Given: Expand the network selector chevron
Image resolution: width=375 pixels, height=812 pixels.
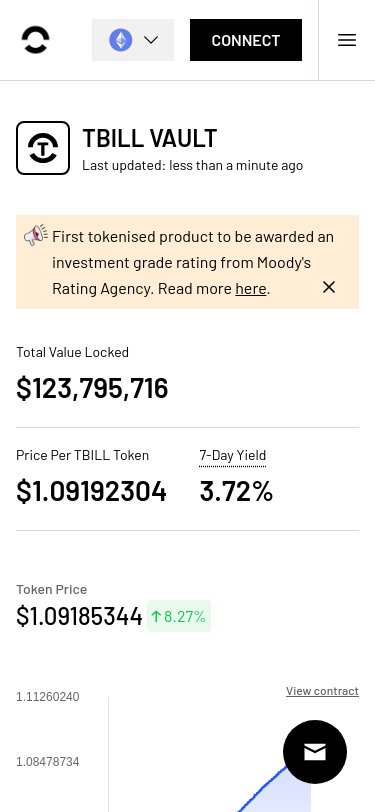Looking at the screenshot, I should pos(151,40).
